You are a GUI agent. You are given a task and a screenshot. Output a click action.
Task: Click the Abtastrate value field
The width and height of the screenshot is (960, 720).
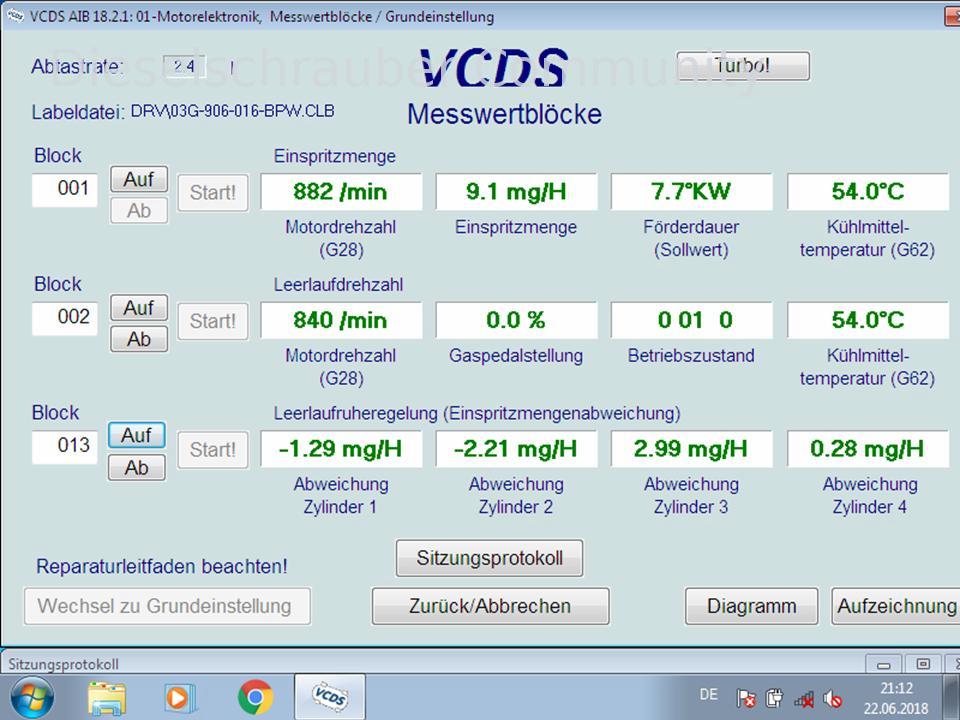[184, 66]
